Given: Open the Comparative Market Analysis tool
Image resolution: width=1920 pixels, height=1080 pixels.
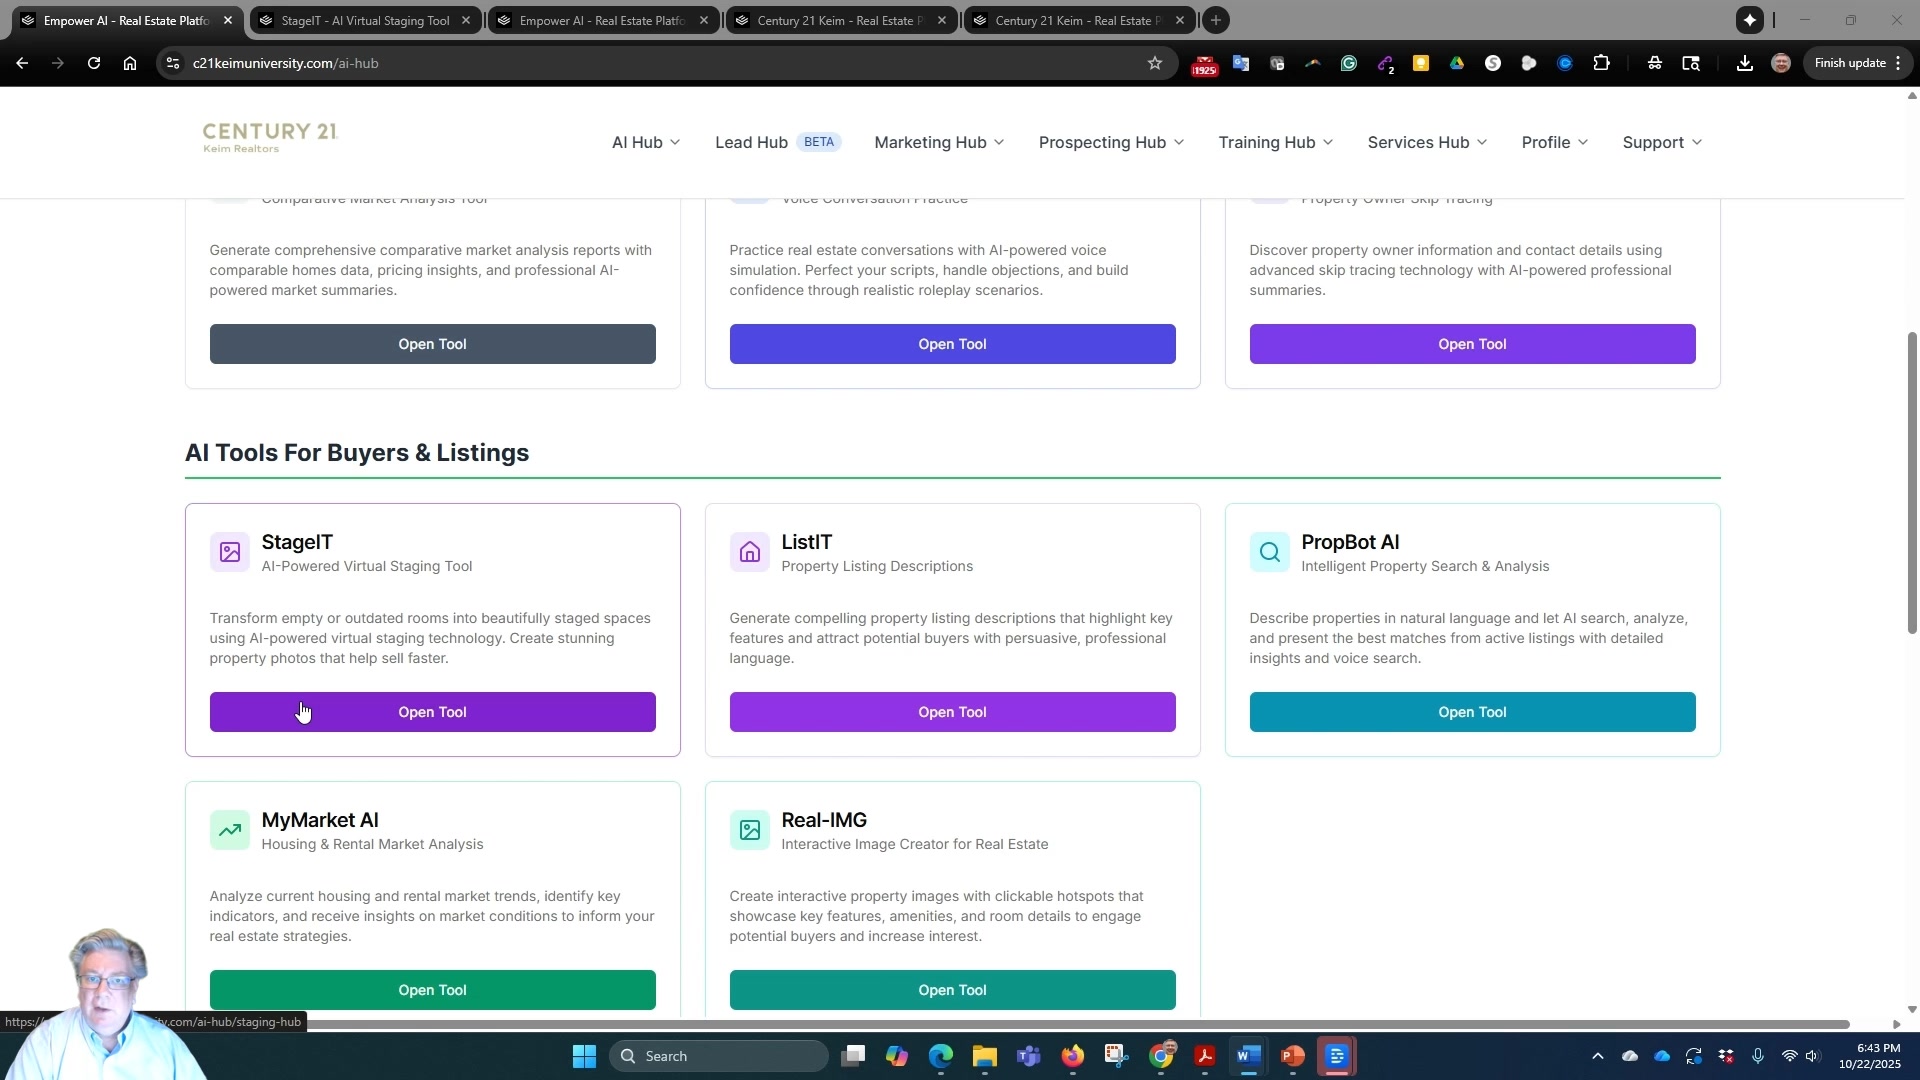Looking at the screenshot, I should pyautogui.click(x=432, y=344).
